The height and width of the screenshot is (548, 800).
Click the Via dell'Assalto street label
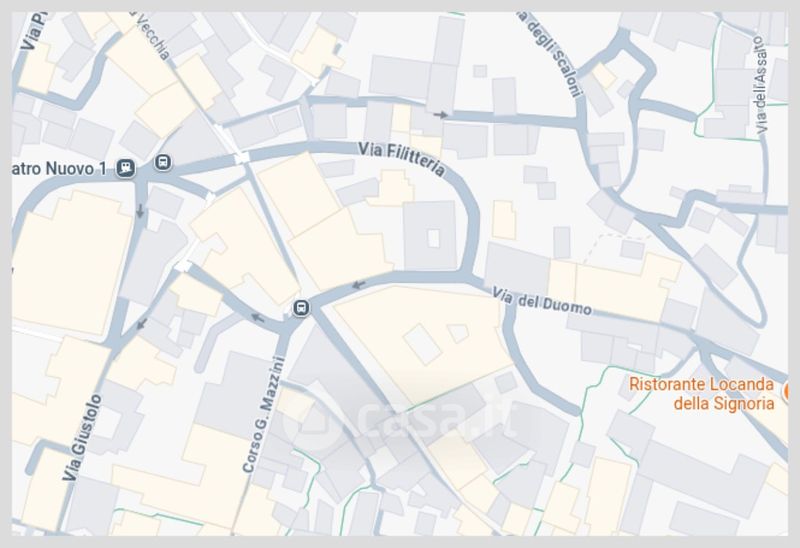point(760,85)
